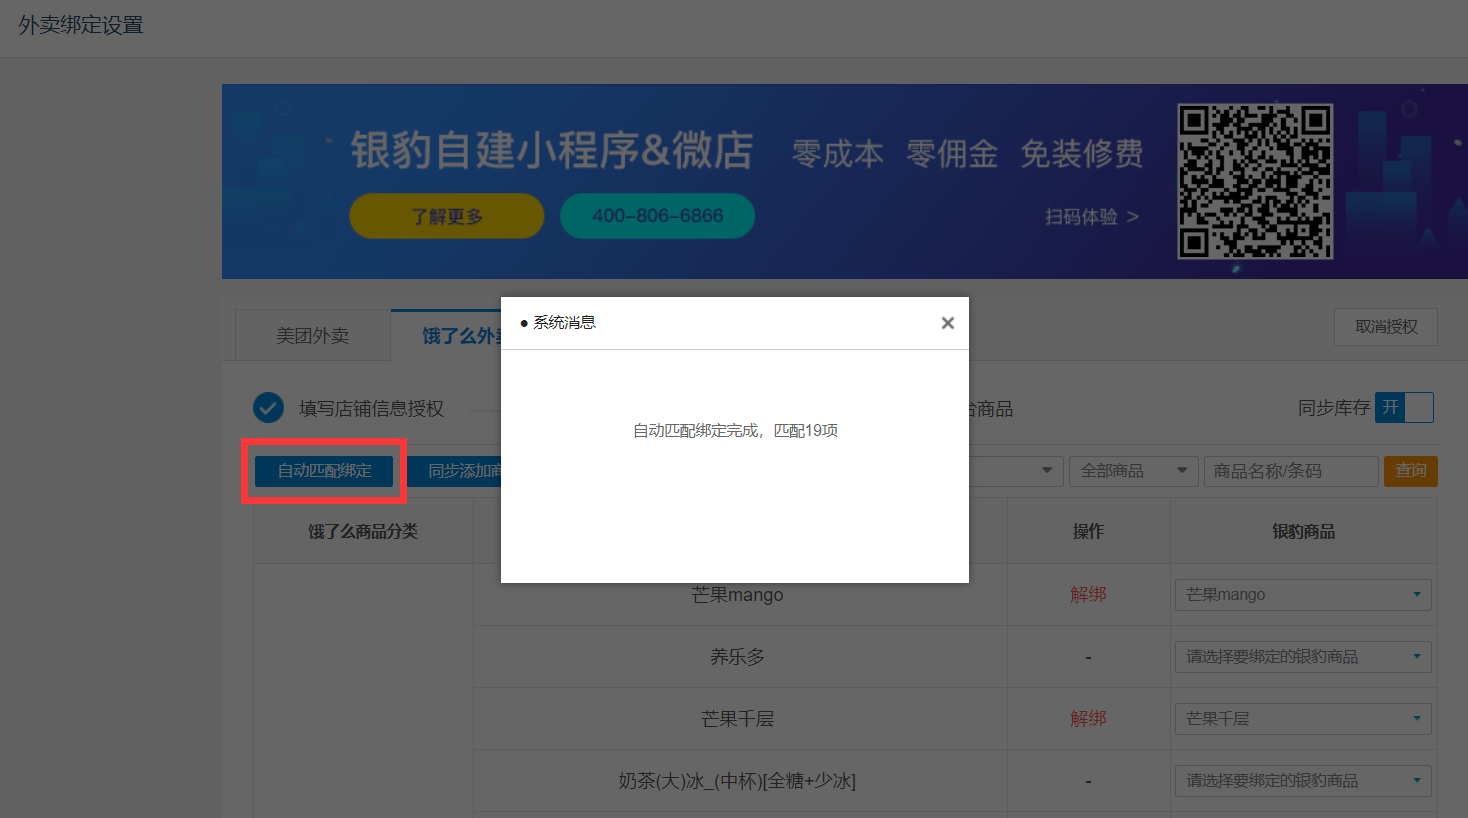Open the 养乐多 row's product binding dropdown
Image resolution: width=1468 pixels, height=818 pixels.
pos(1303,657)
